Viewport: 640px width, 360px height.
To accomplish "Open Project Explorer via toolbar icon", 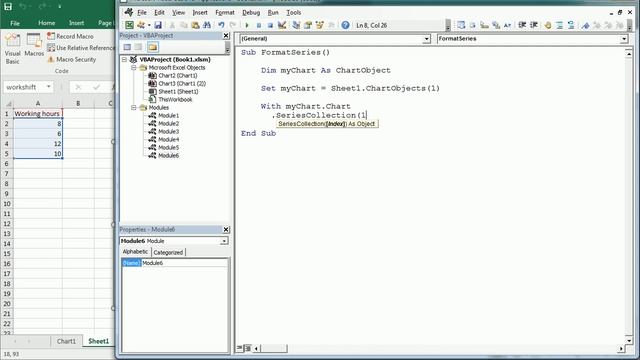I will (296, 25).
